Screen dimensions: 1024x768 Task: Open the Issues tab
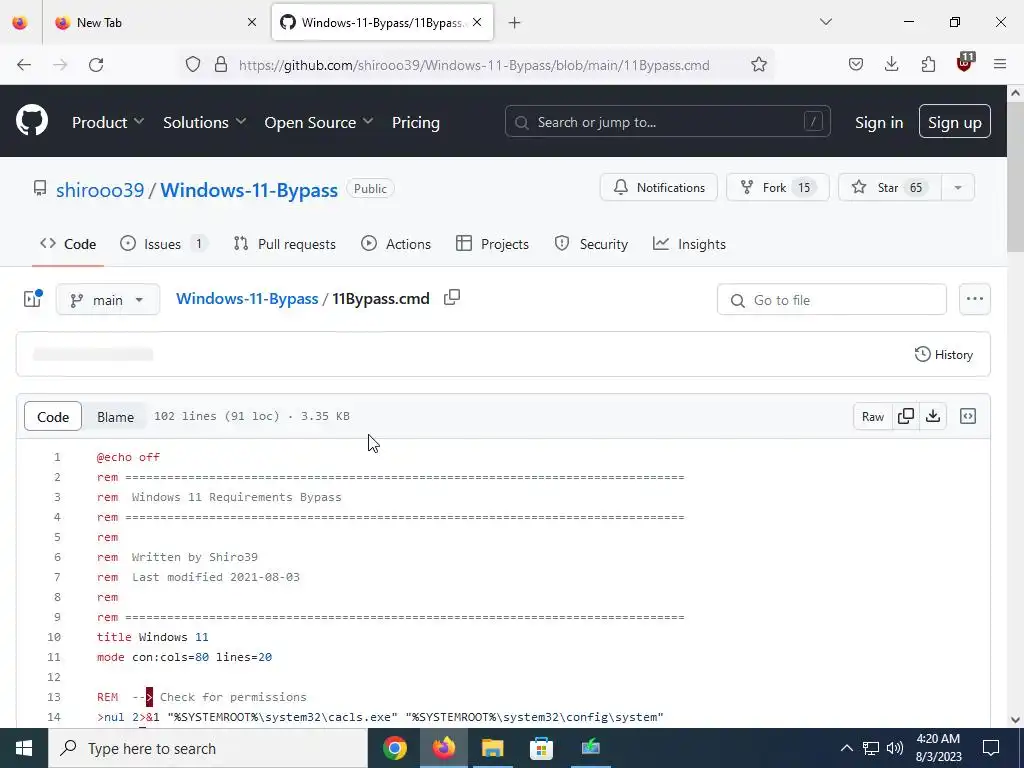coord(164,244)
